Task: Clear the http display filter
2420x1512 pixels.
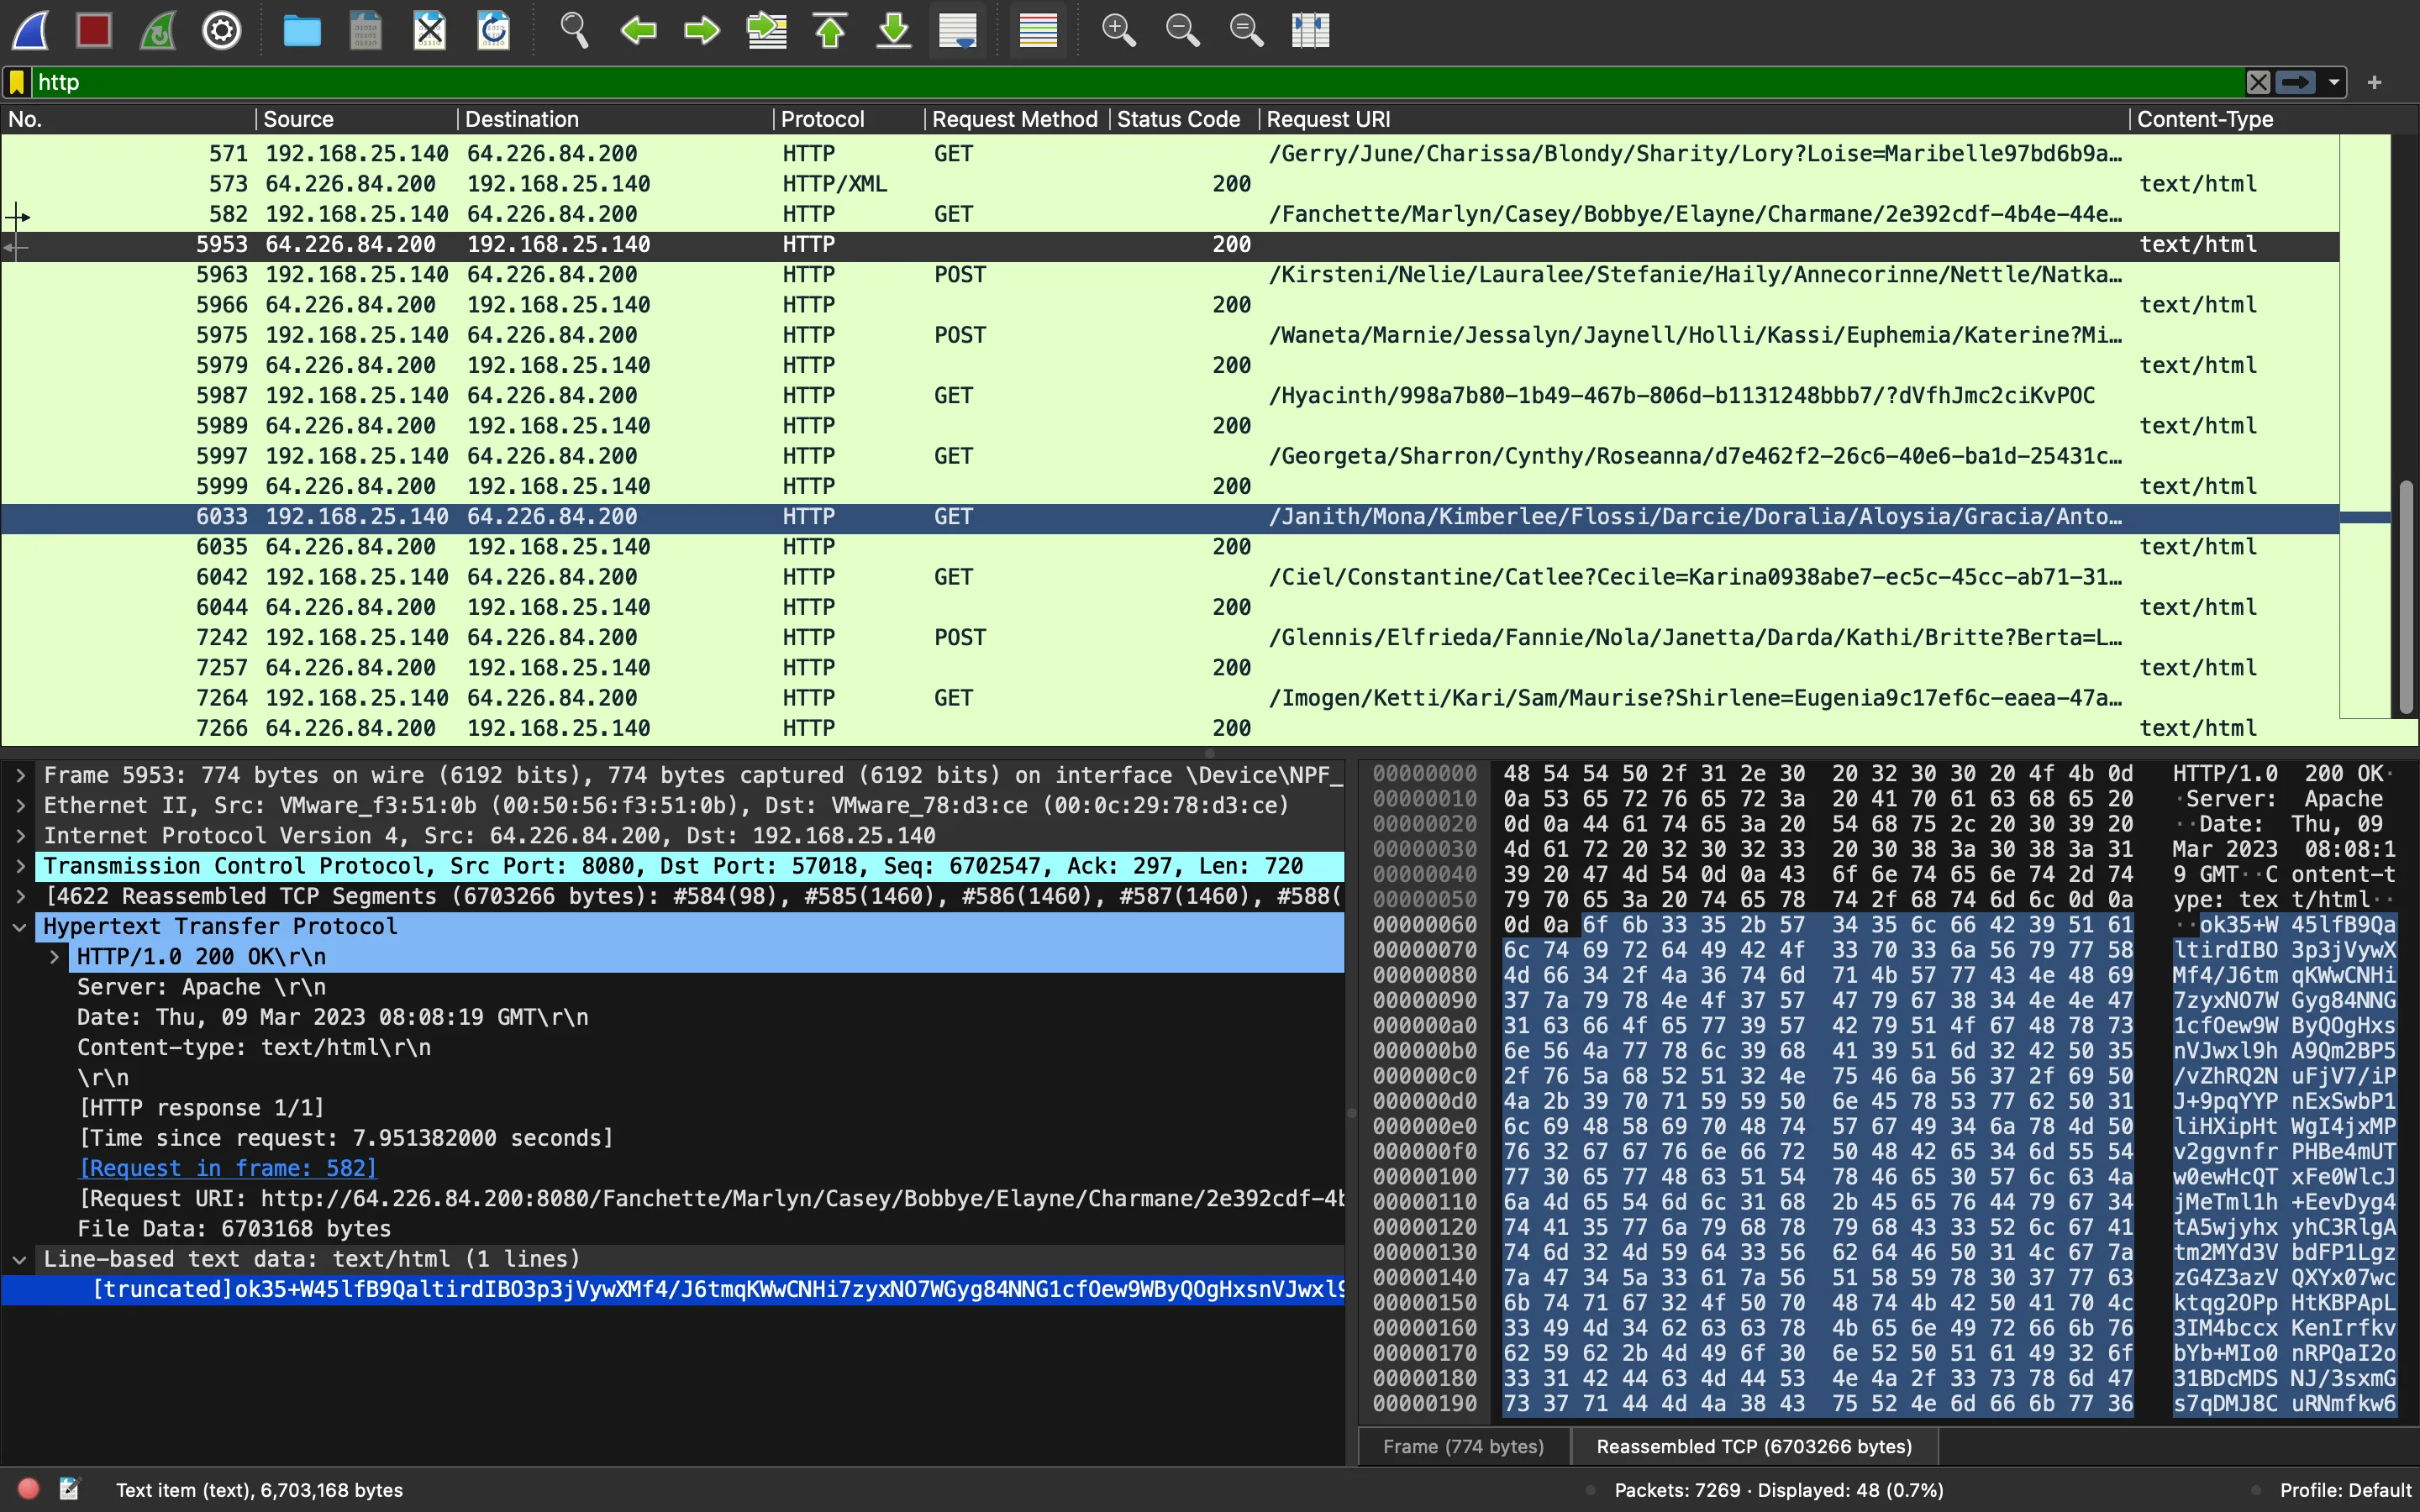Action: (2258, 82)
